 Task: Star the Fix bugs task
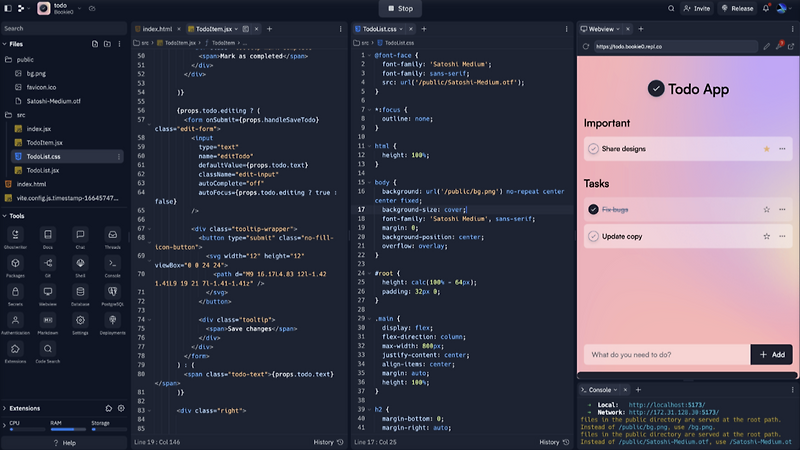tap(766, 209)
